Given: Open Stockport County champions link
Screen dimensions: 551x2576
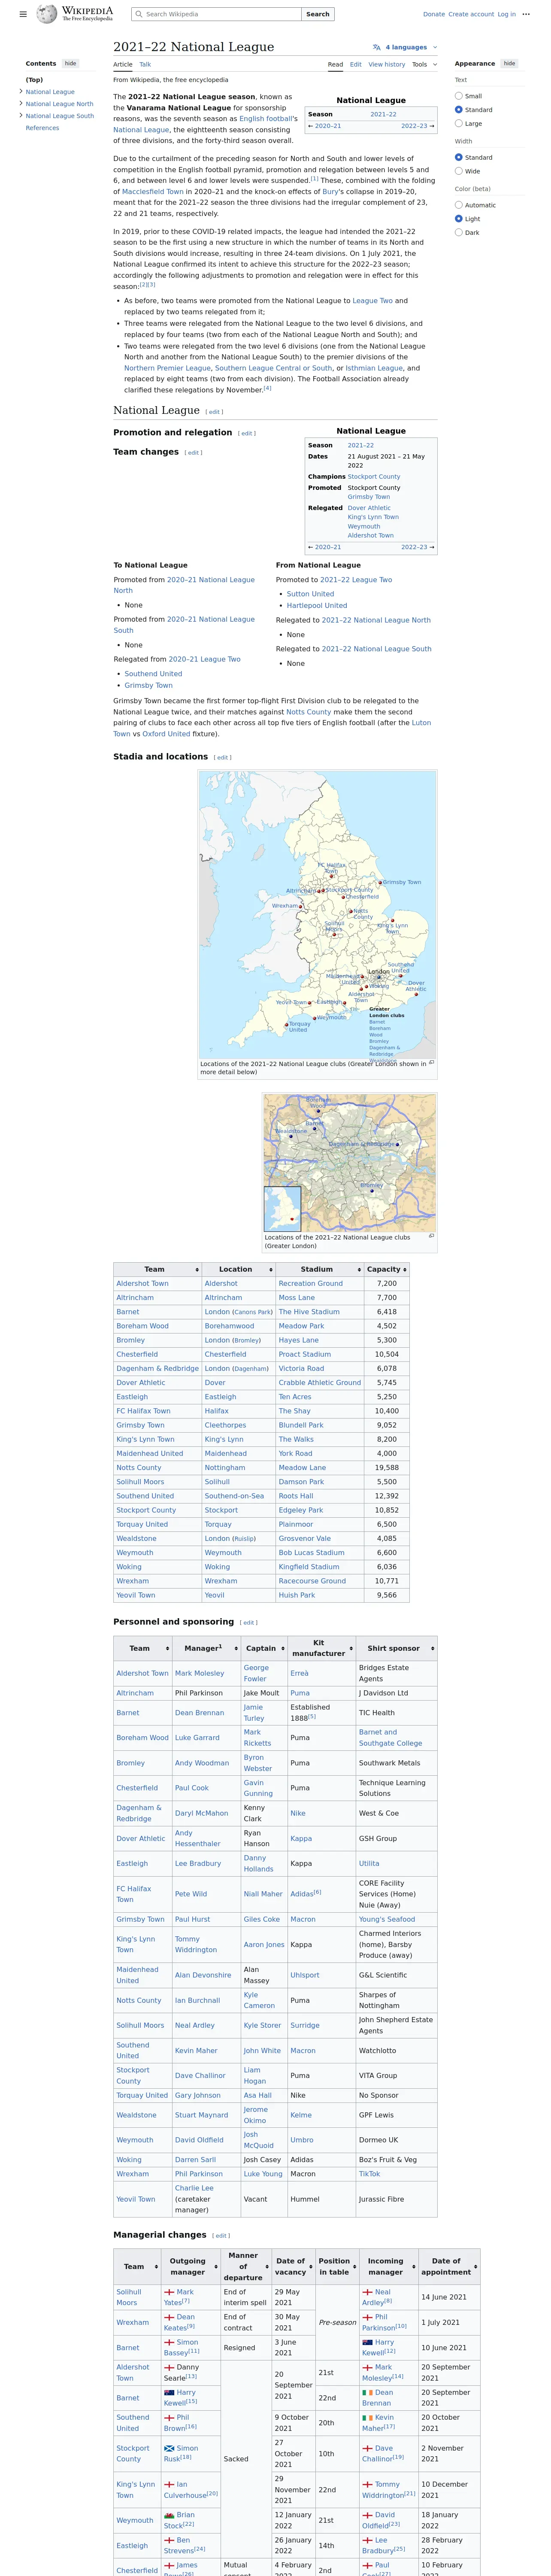Looking at the screenshot, I should tap(374, 477).
